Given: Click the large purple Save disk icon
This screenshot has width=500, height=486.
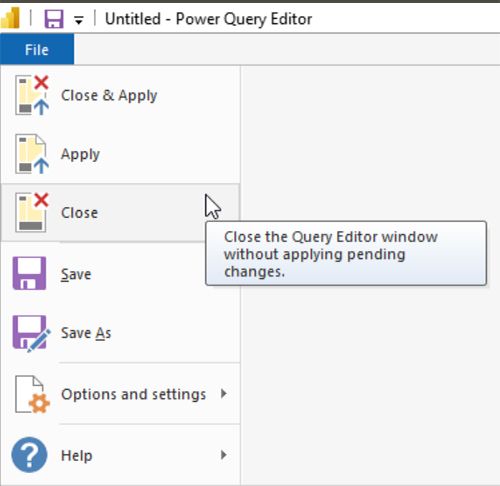Looking at the screenshot, I should tap(29, 273).
